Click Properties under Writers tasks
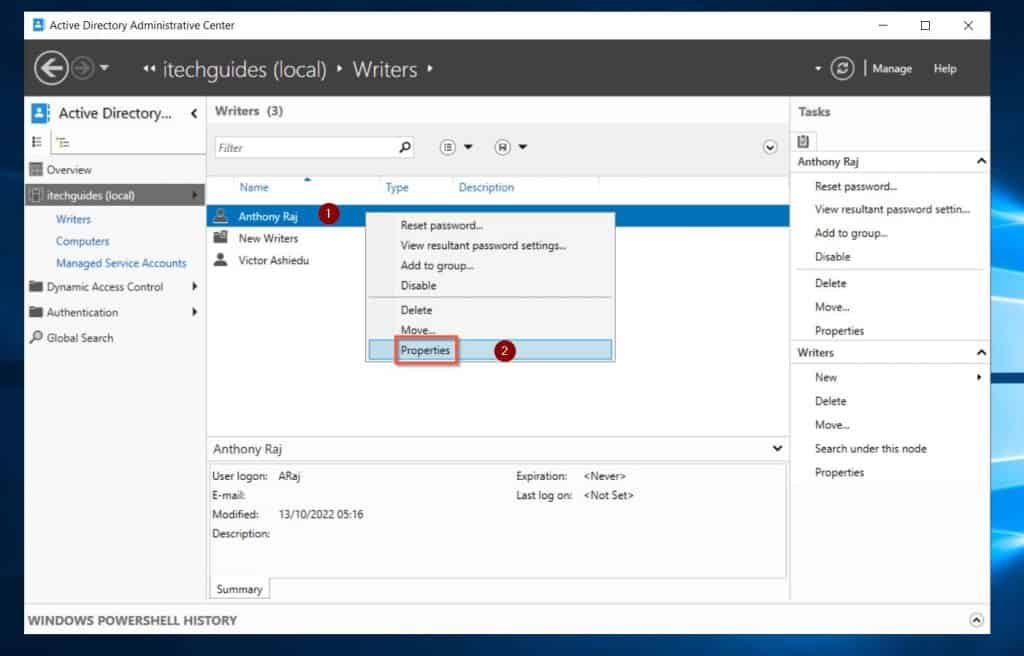The image size is (1024, 656). pos(839,472)
